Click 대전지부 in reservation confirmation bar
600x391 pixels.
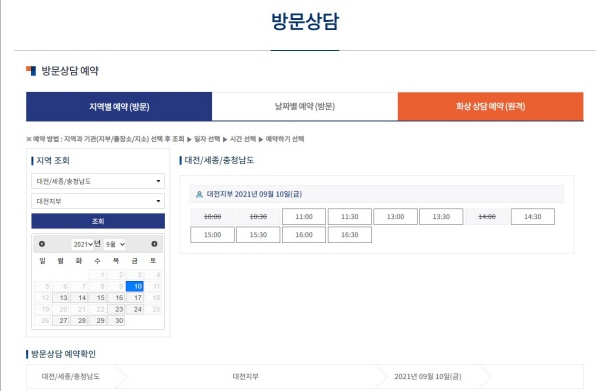[246, 376]
